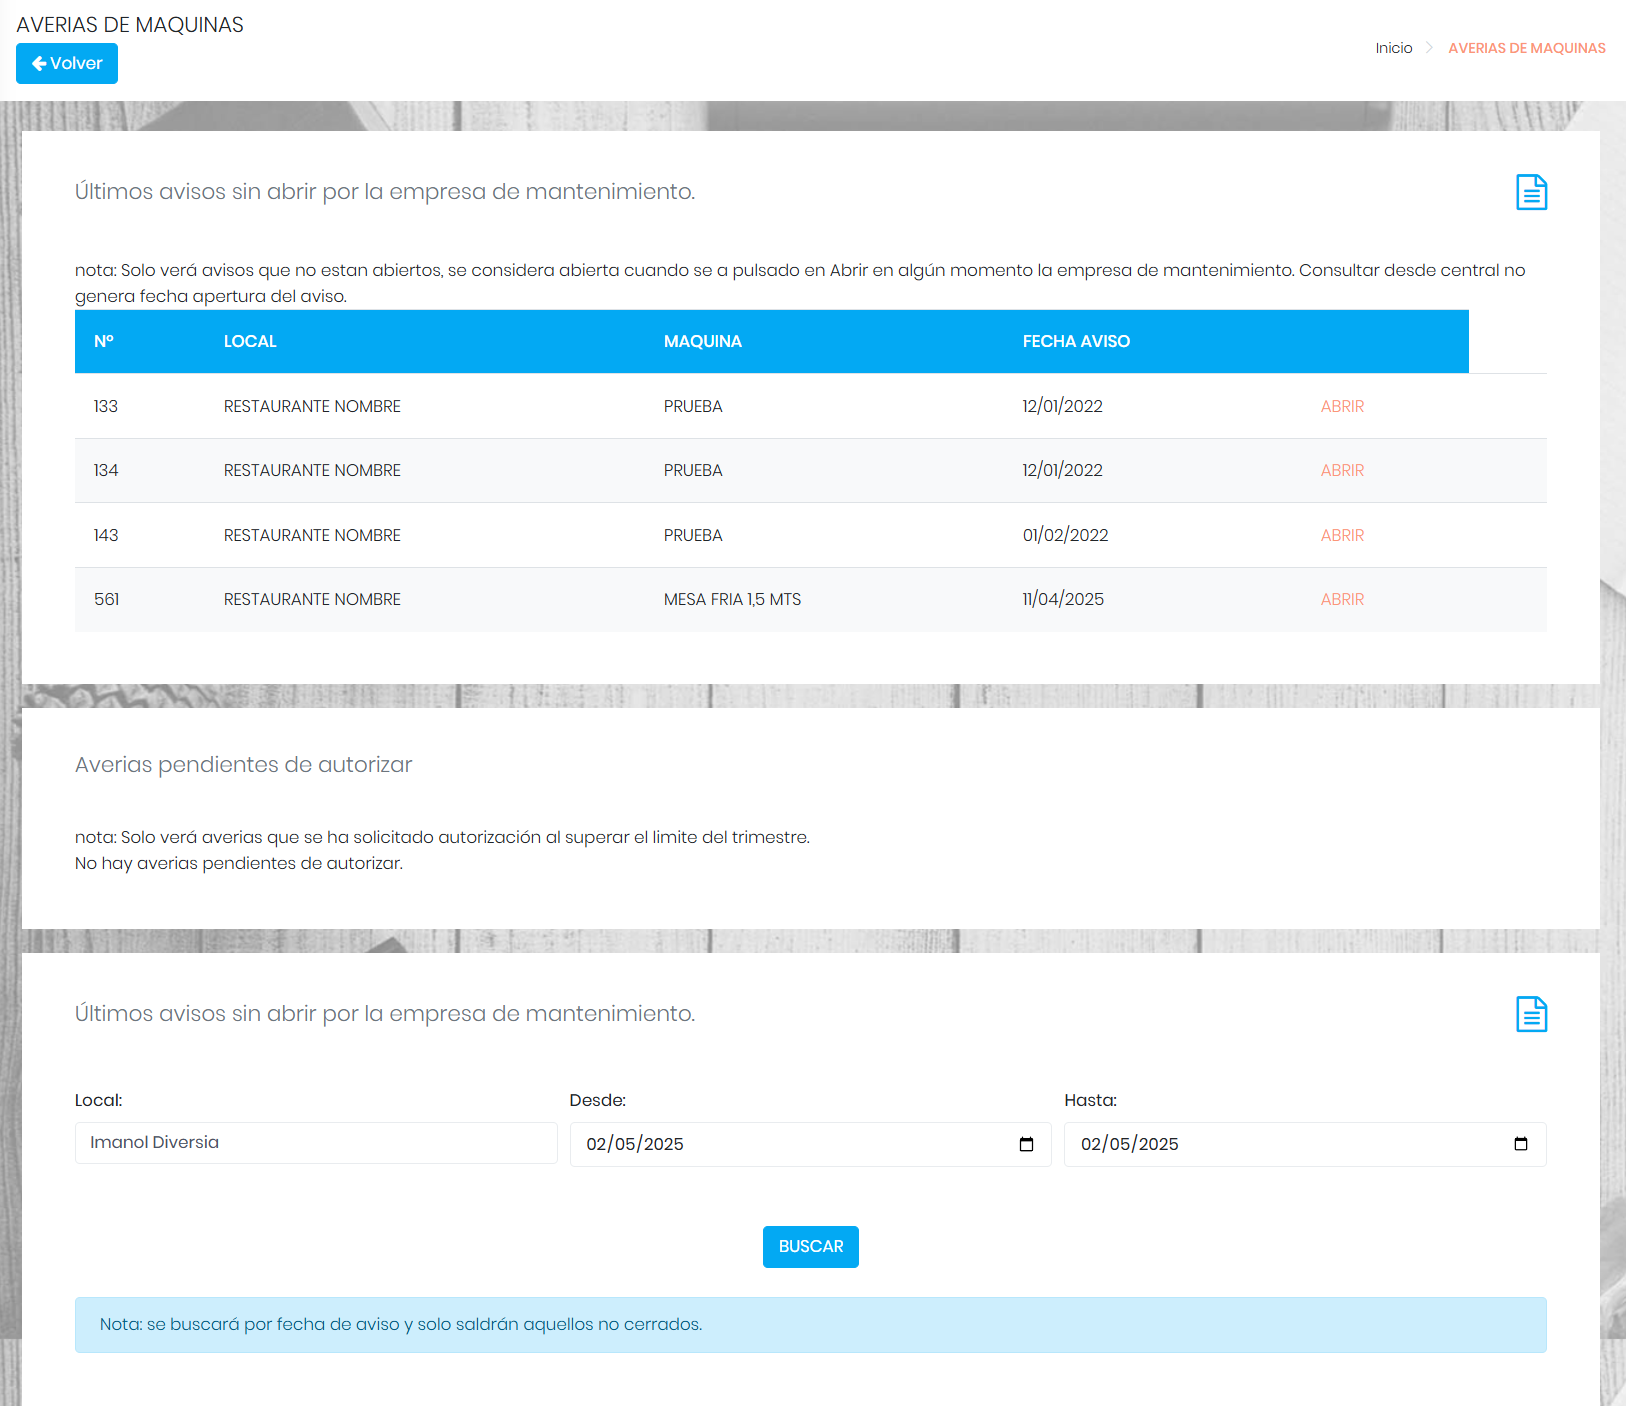Open aviso 134 with ABRIR link
Screen dimensions: 1626x1406
(x=1342, y=470)
